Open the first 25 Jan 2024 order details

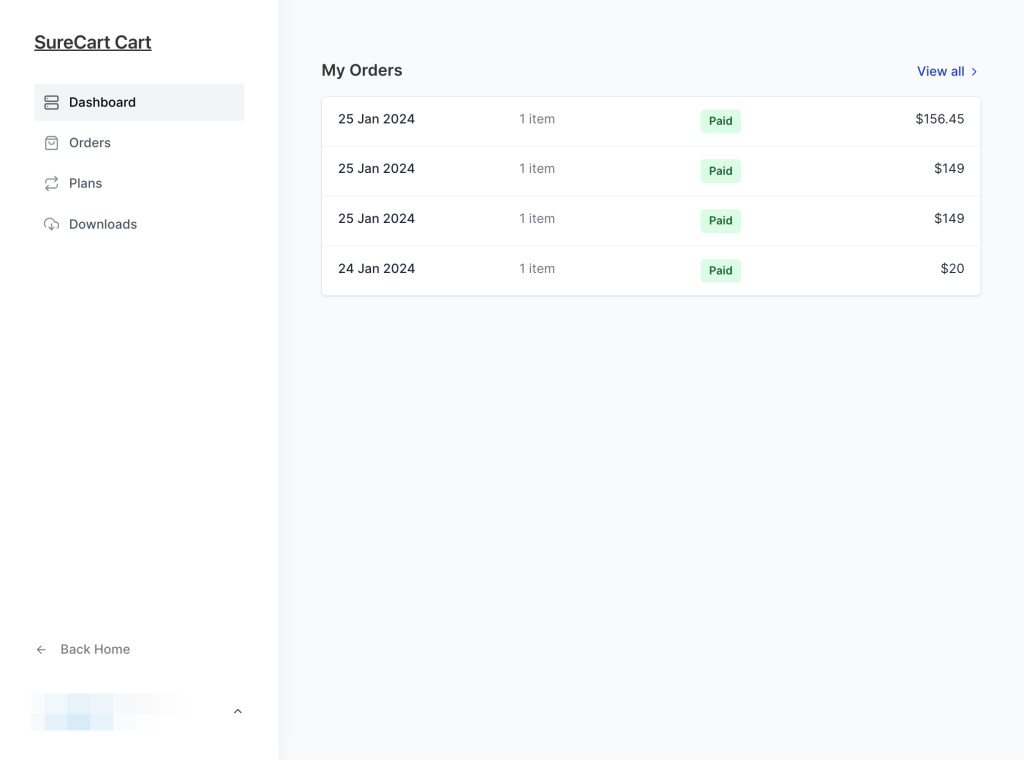tap(650, 119)
